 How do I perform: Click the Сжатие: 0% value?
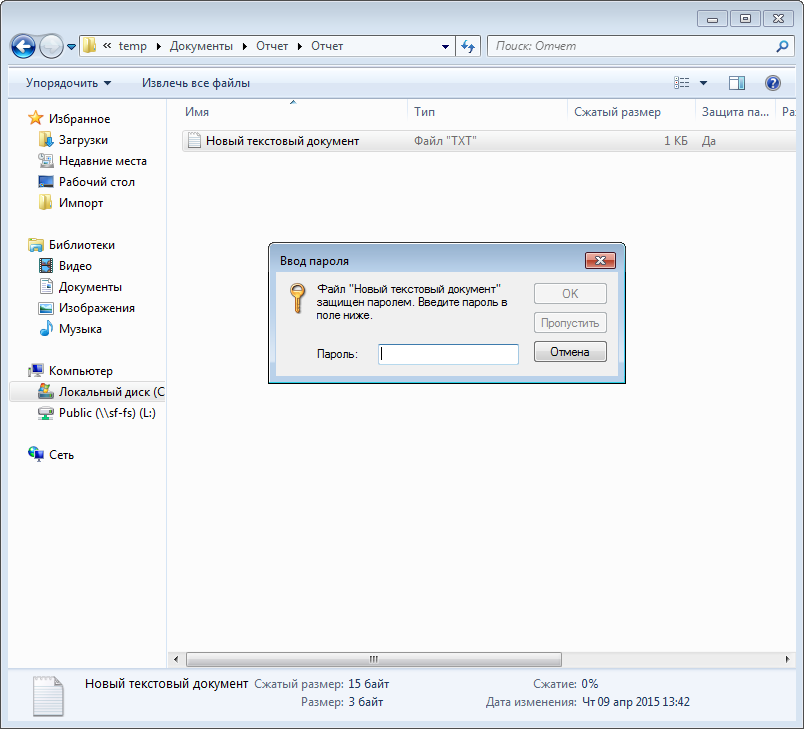(x=590, y=684)
